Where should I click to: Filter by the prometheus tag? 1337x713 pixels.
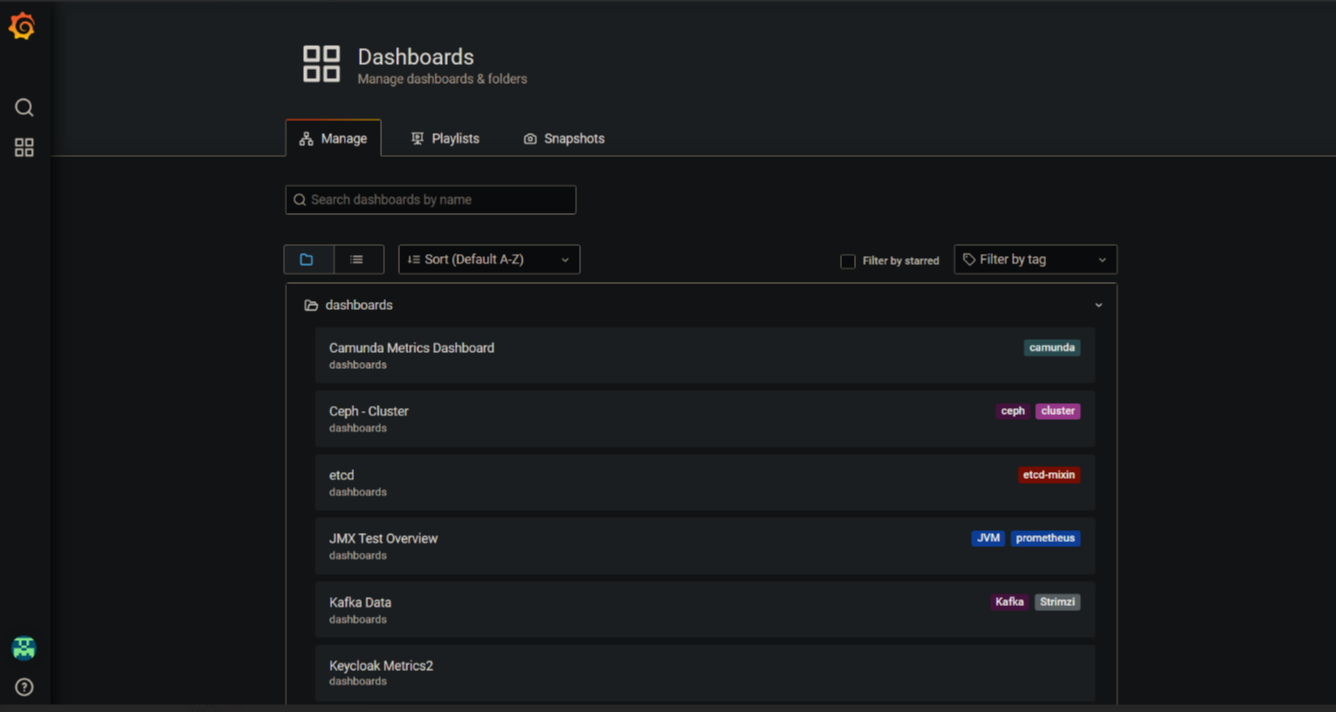pos(1045,538)
